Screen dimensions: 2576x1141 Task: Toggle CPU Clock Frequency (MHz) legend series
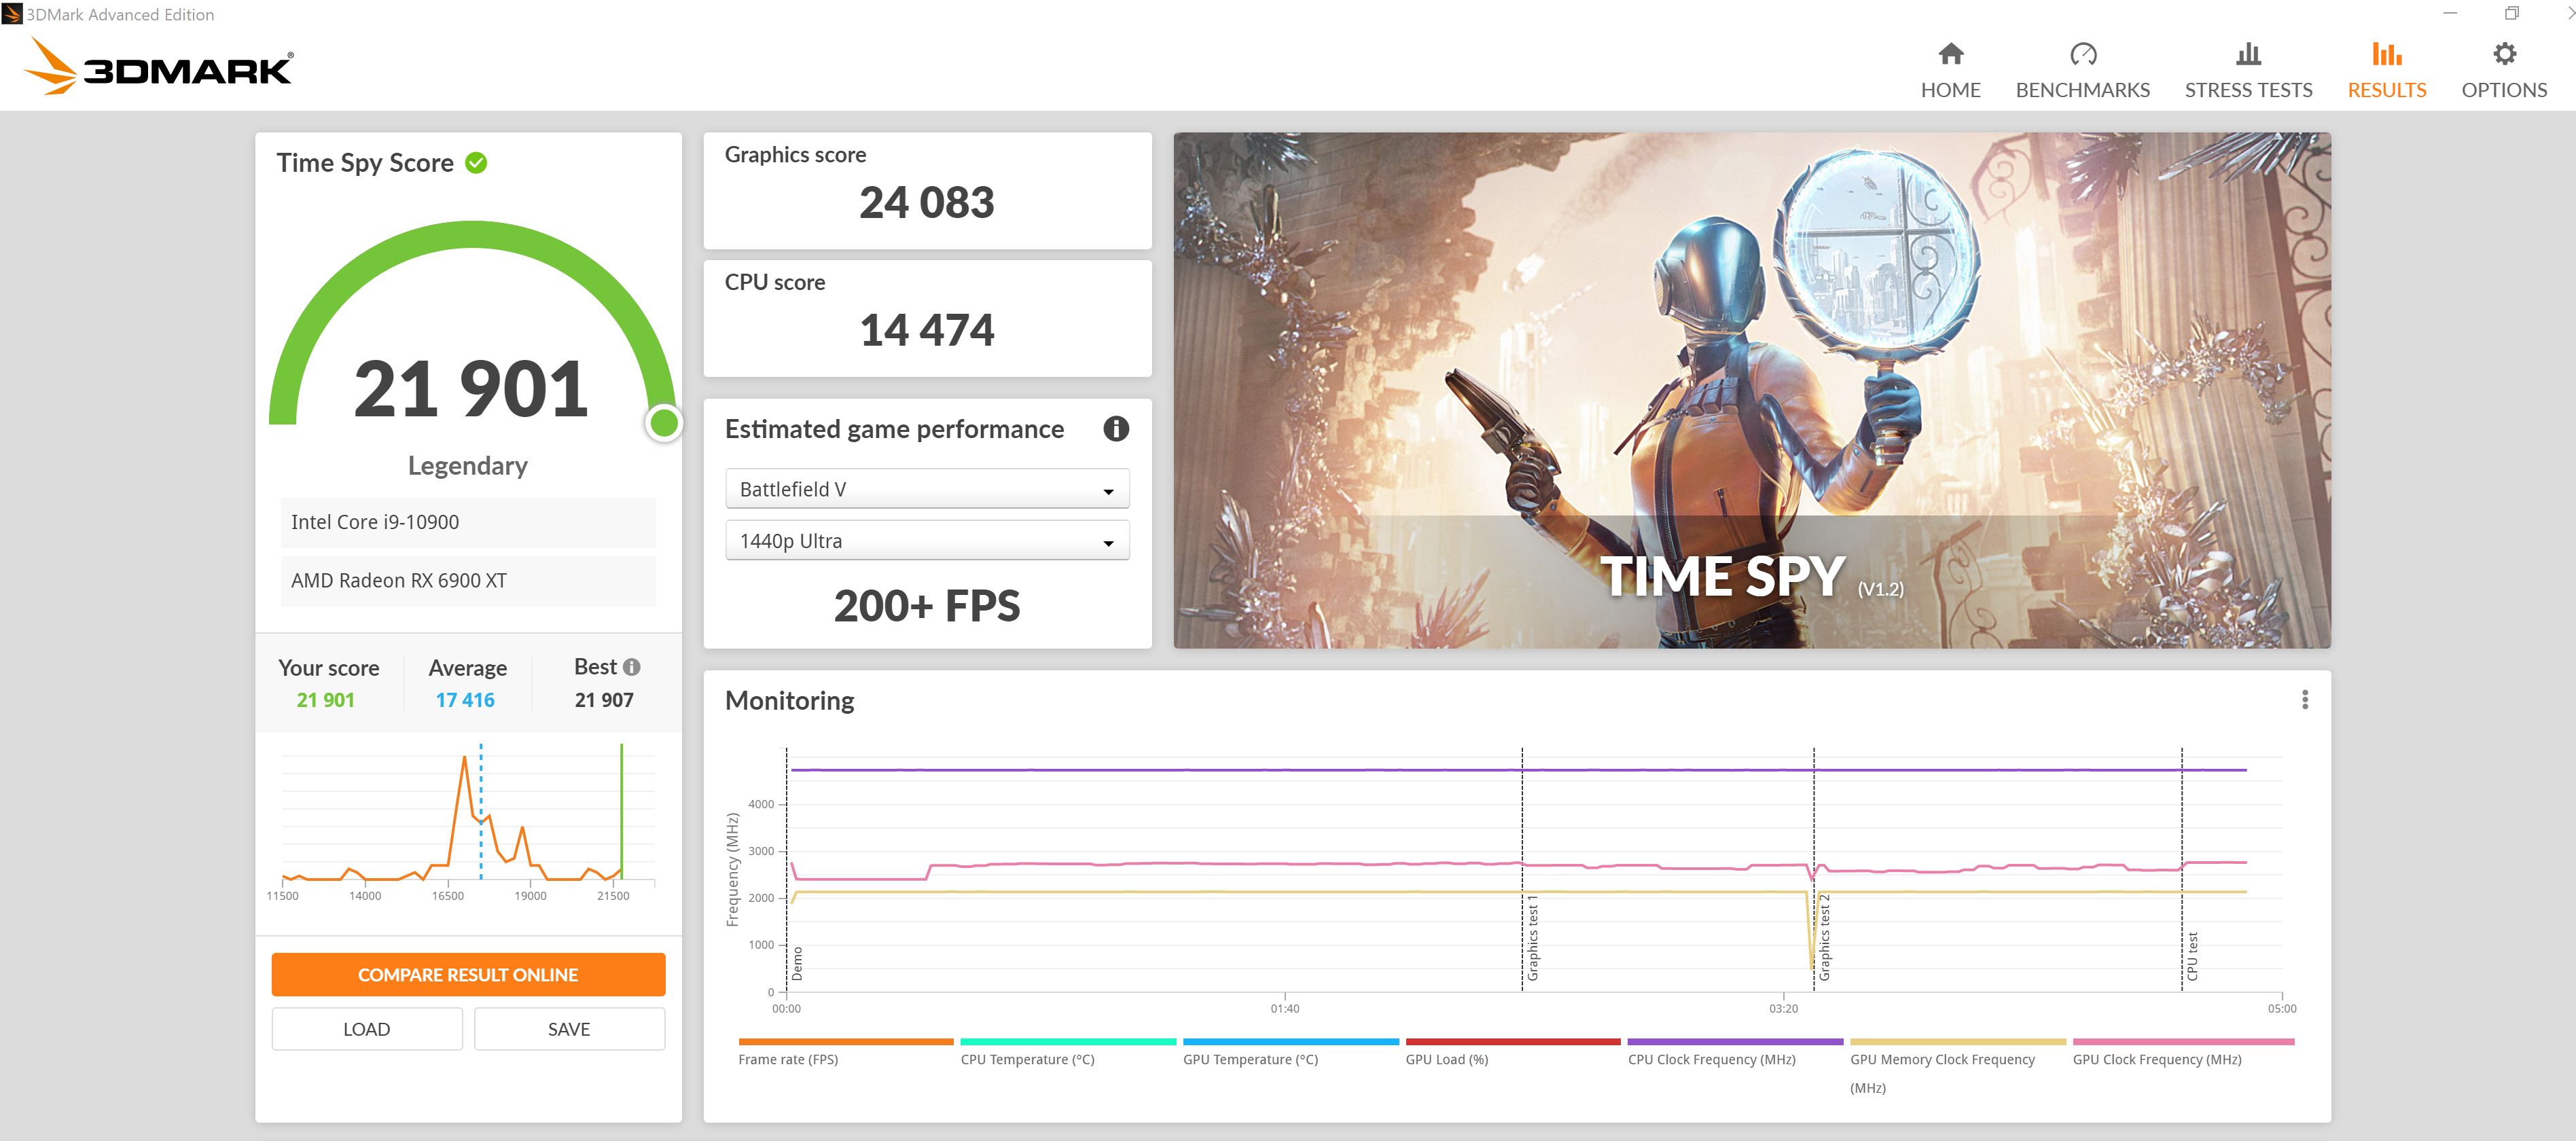click(1711, 1059)
